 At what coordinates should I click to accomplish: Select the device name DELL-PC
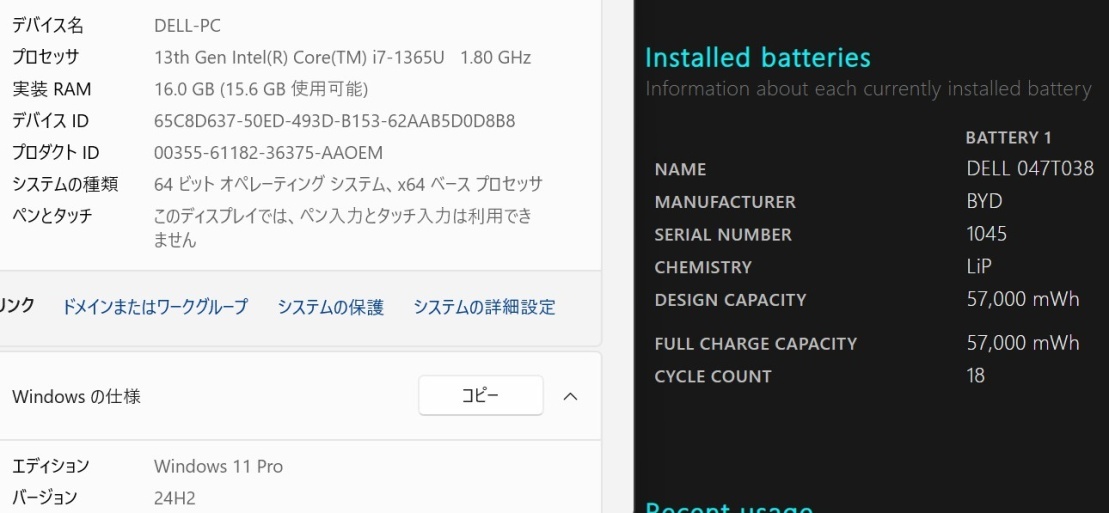pos(187,26)
